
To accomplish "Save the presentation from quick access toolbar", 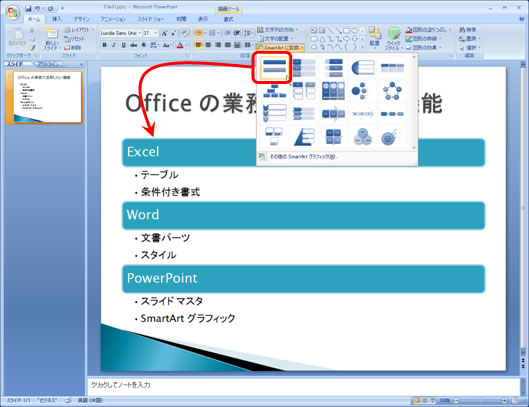I will pos(28,8).
